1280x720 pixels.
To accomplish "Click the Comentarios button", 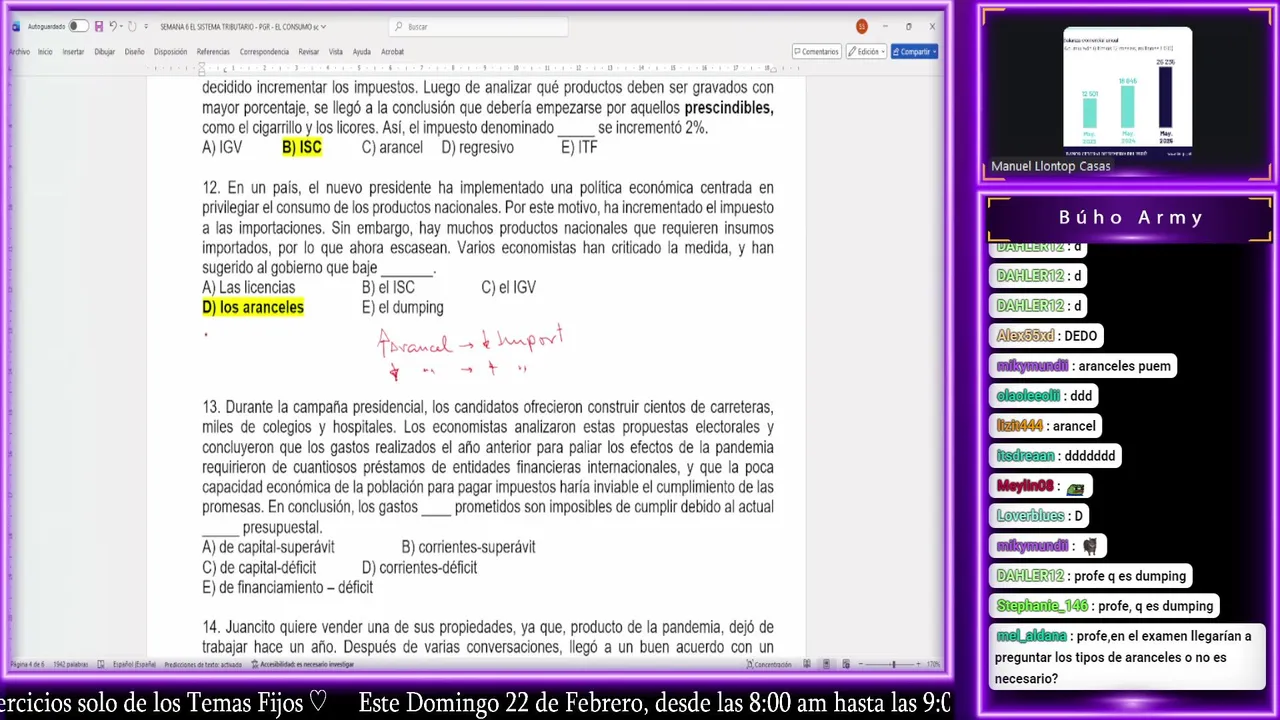I will [816, 51].
